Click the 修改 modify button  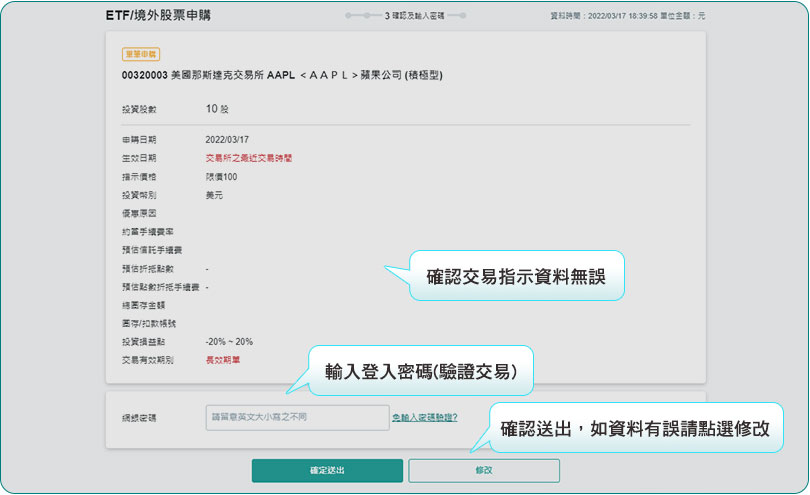484,470
